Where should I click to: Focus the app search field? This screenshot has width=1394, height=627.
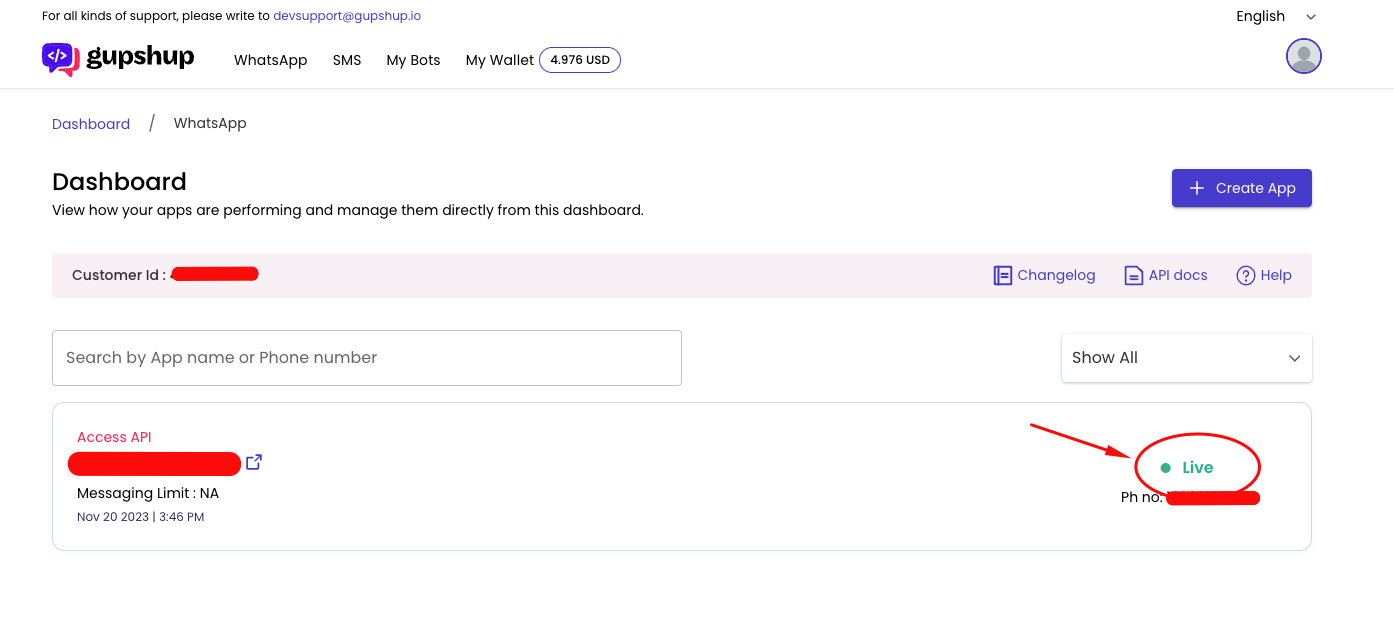click(367, 358)
